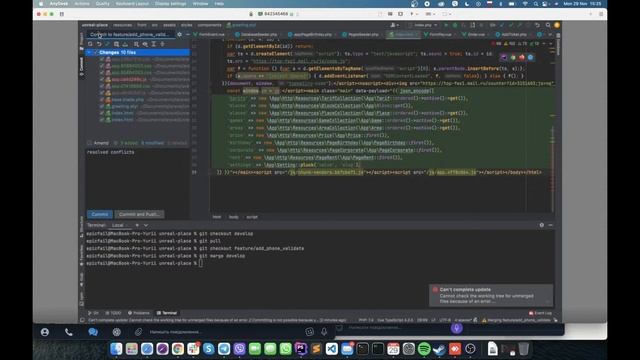The height and width of the screenshot is (360, 640).
Task: Click the Expand All icon in the Commit toolbar
Action: 154,44
